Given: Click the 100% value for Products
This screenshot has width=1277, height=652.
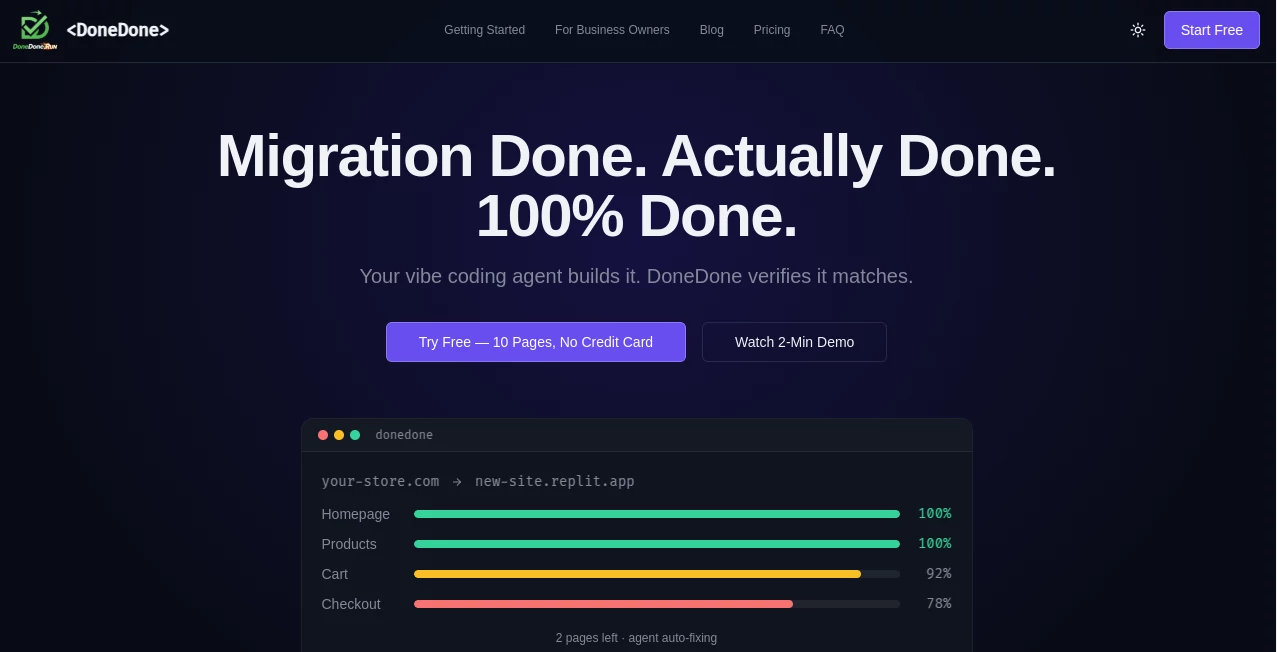Looking at the screenshot, I should click(x=935, y=543).
